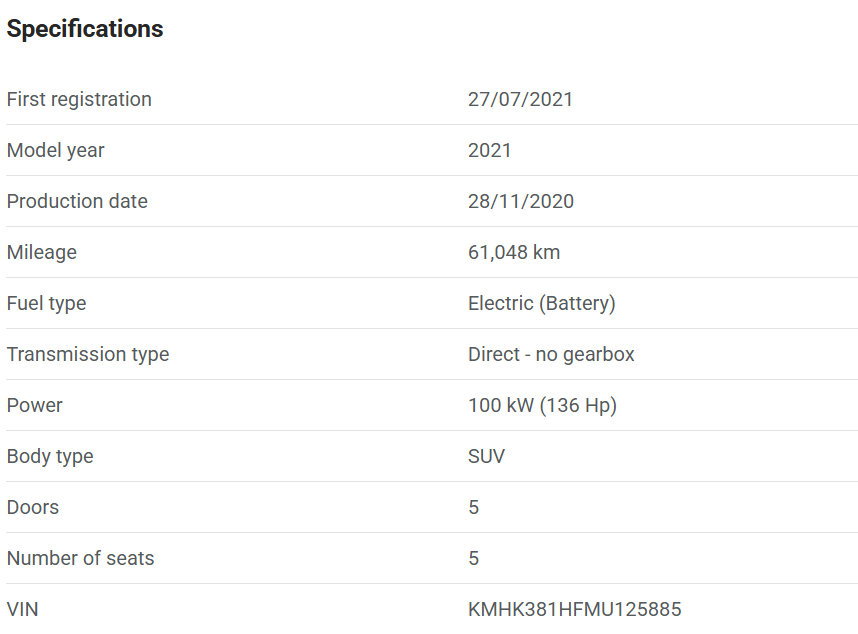858x634 pixels.
Task: Click the Fuel type label
Action: 47,303
